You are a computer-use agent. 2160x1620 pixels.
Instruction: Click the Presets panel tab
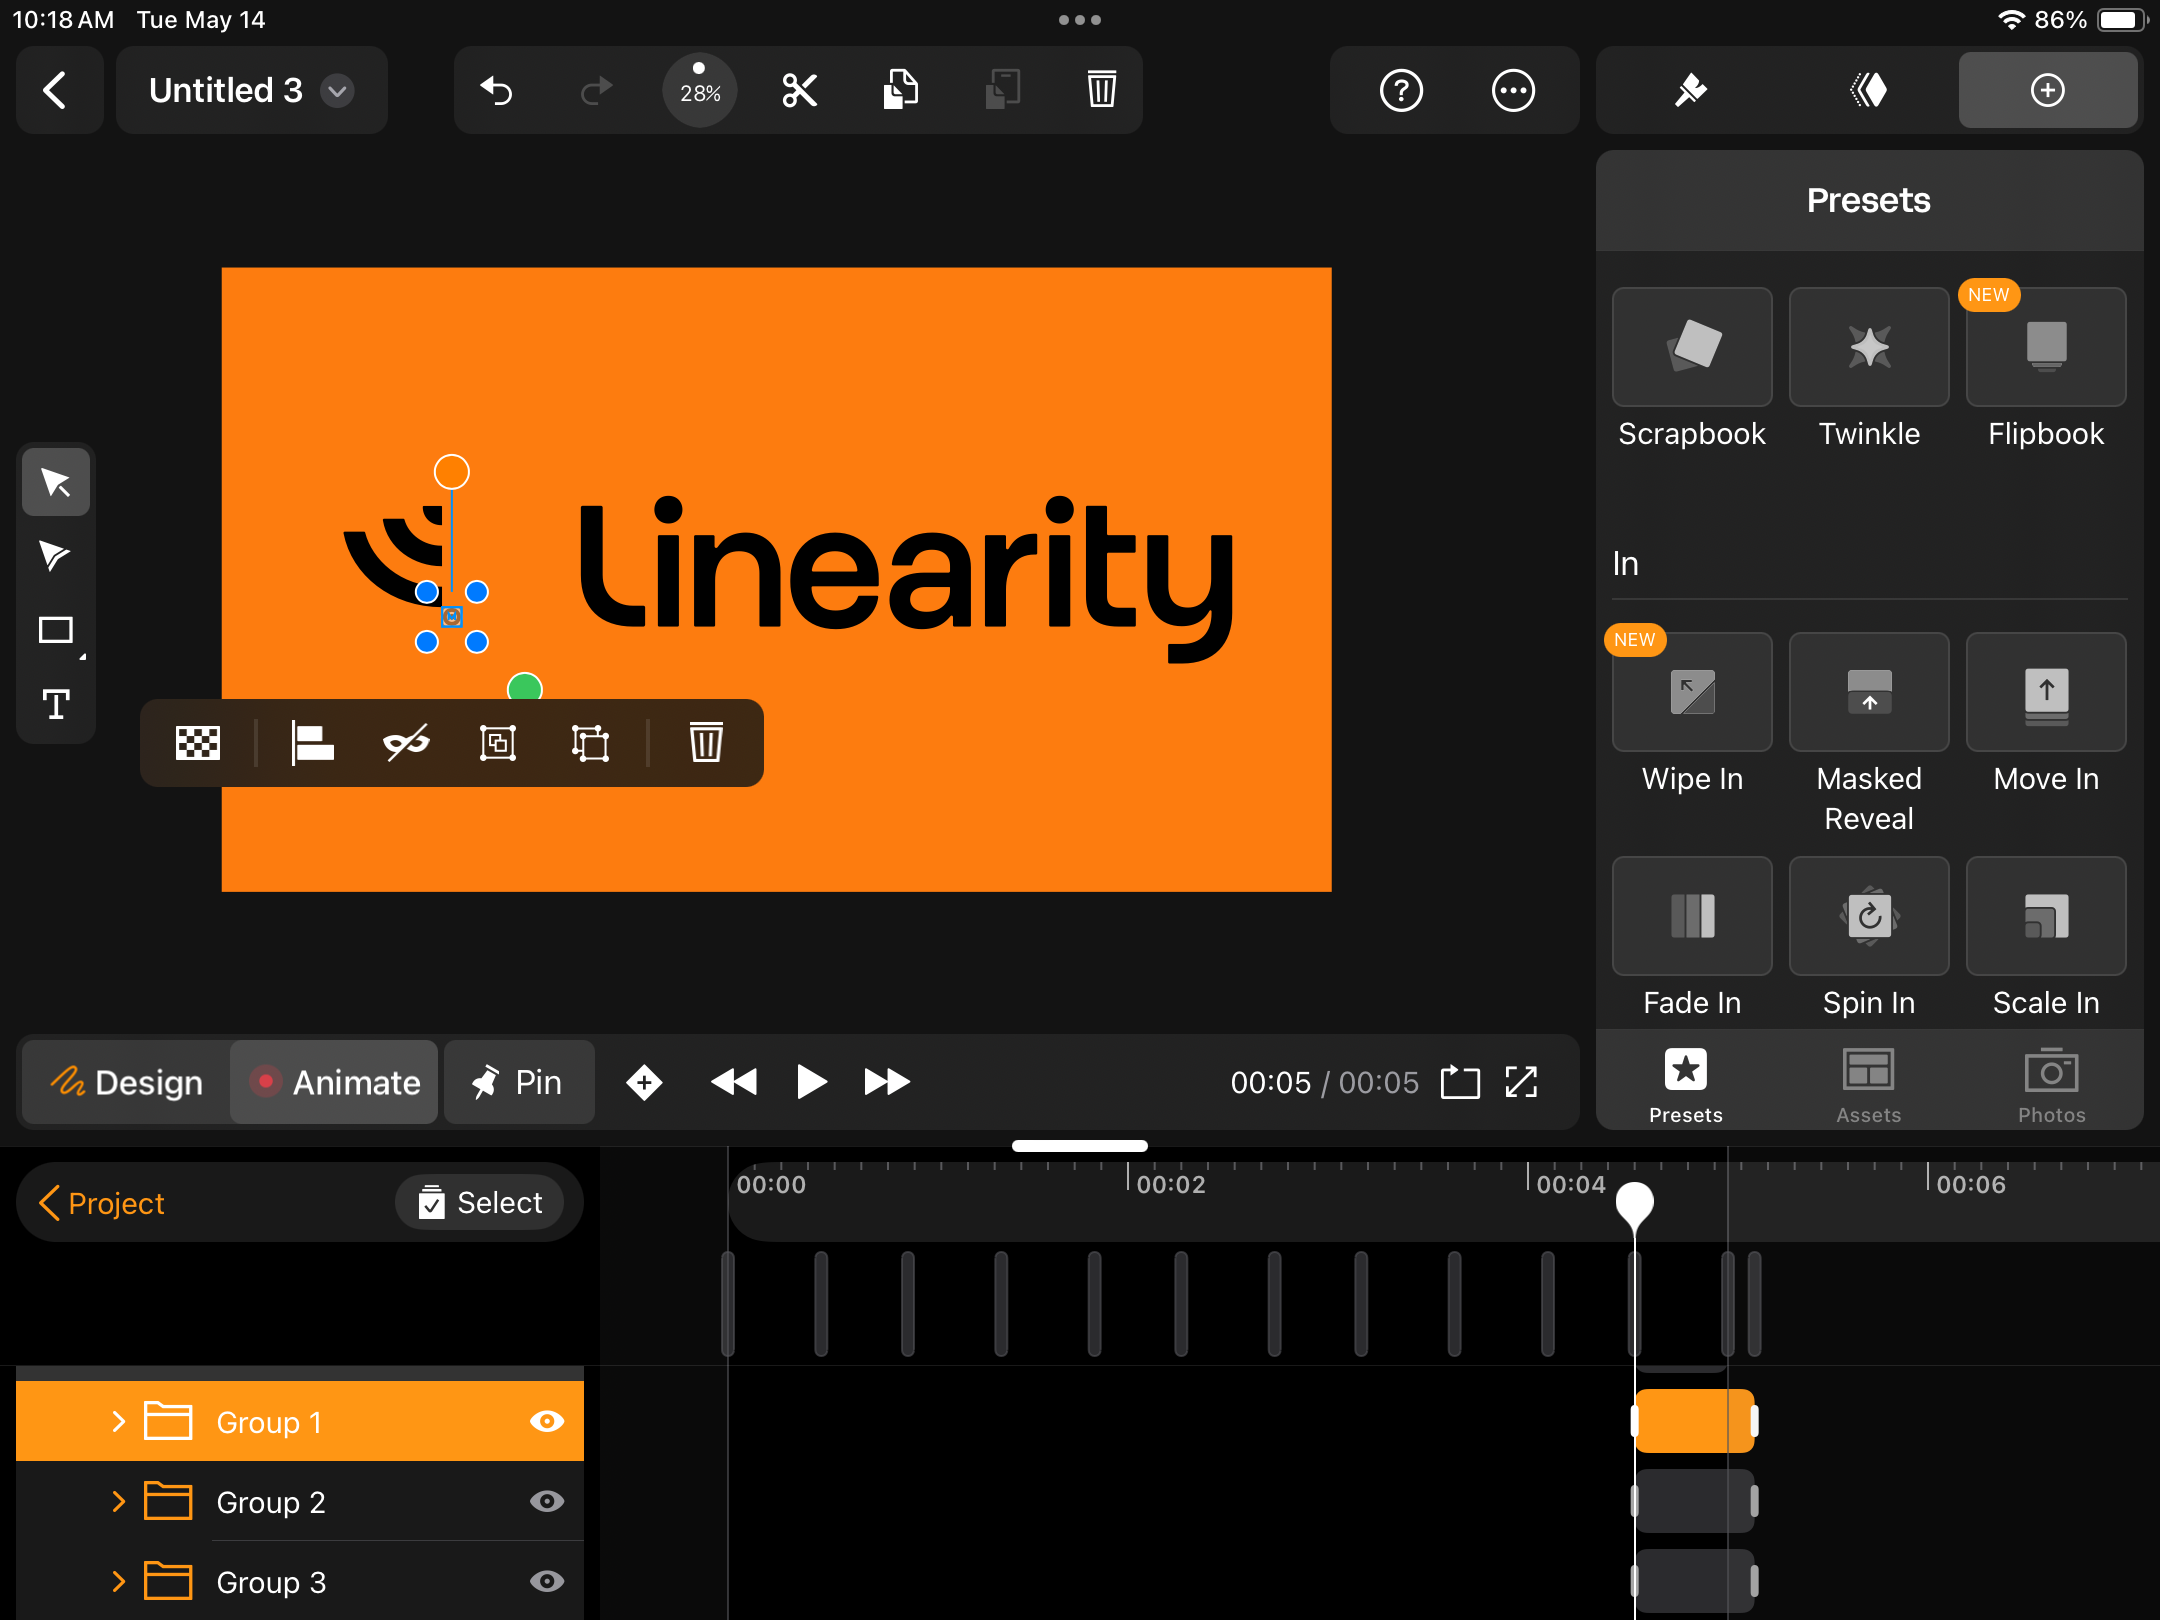pyautogui.click(x=1685, y=1082)
